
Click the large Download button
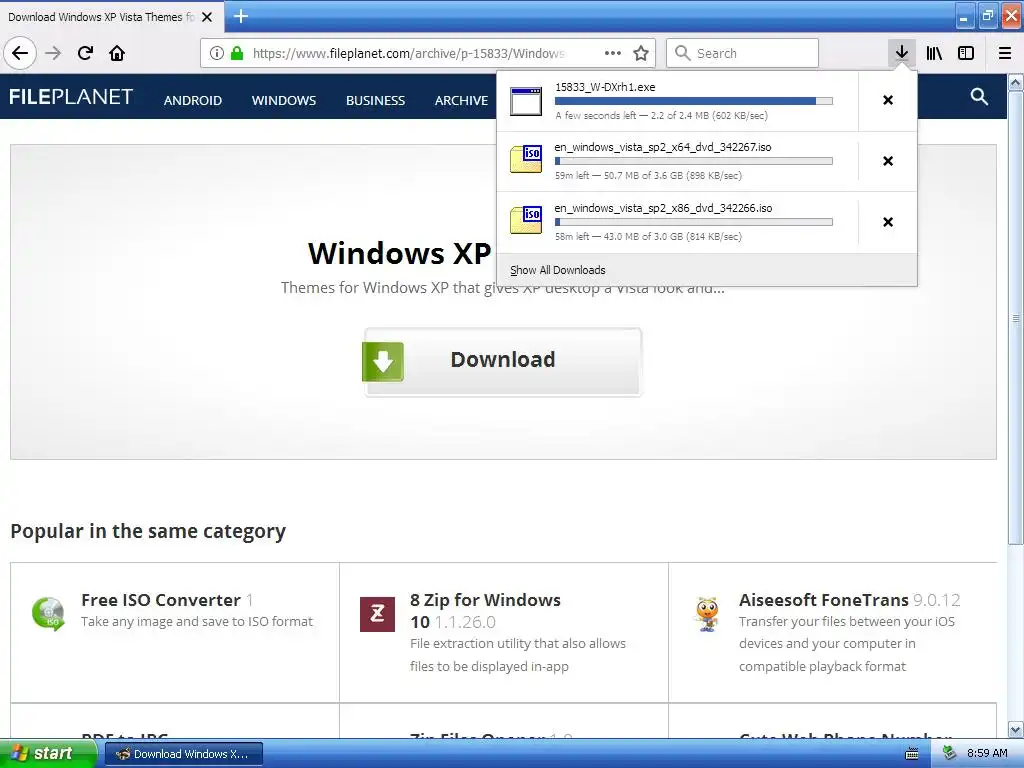[x=503, y=361]
